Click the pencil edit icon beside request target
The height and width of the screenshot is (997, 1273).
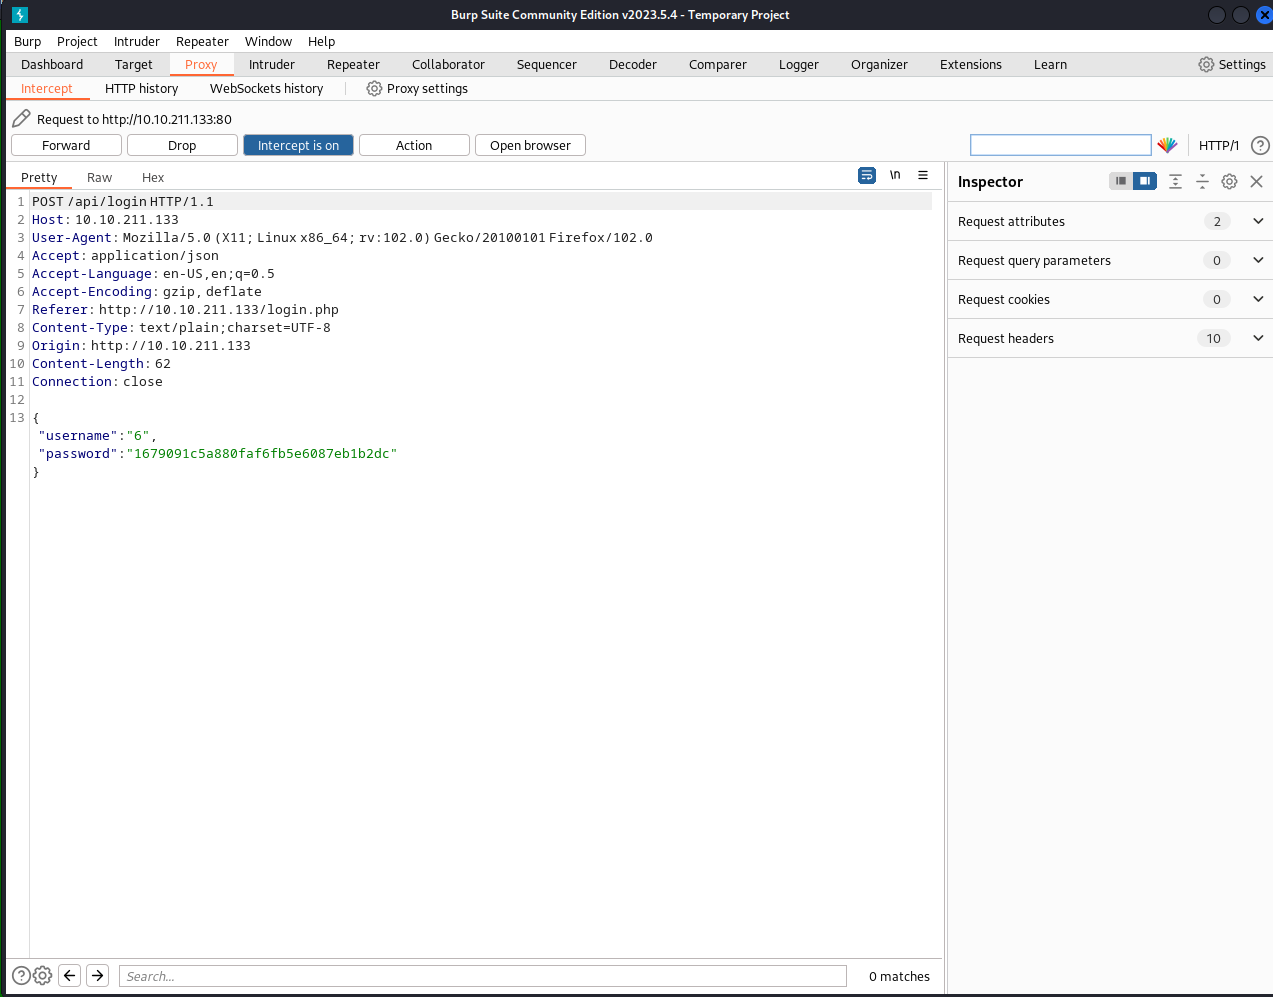(x=21, y=119)
